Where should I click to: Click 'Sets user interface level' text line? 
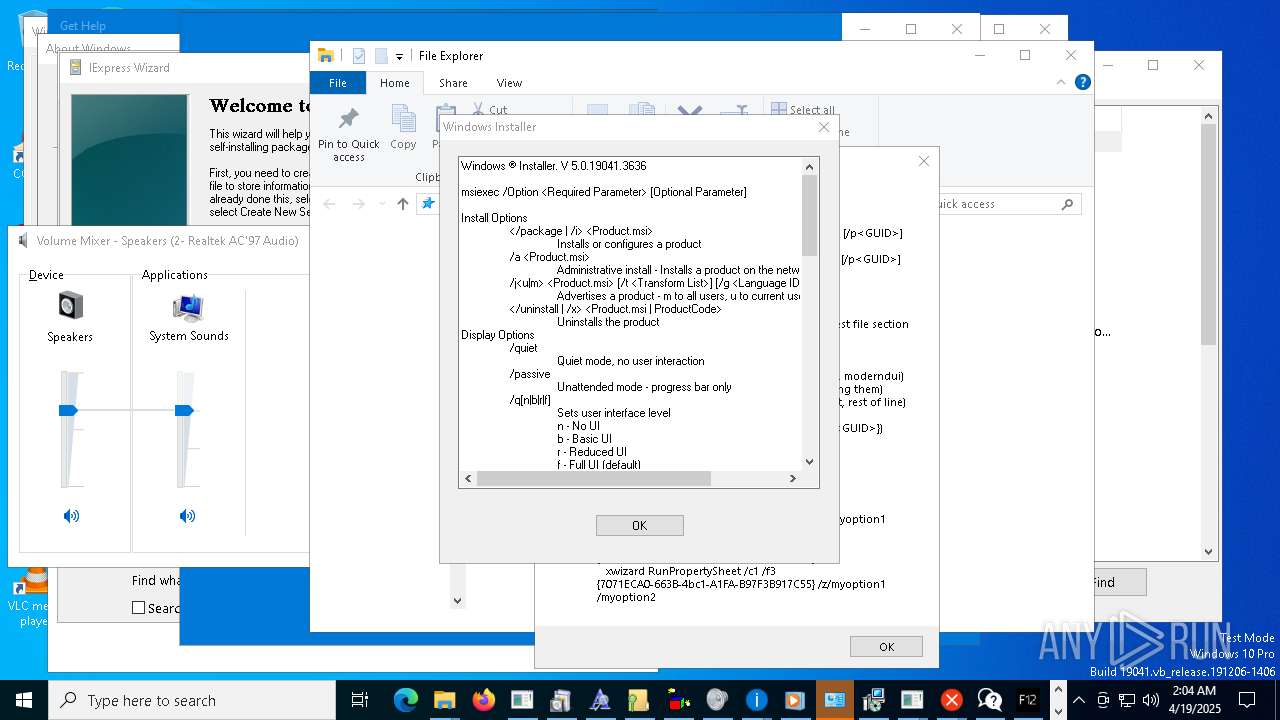point(614,413)
